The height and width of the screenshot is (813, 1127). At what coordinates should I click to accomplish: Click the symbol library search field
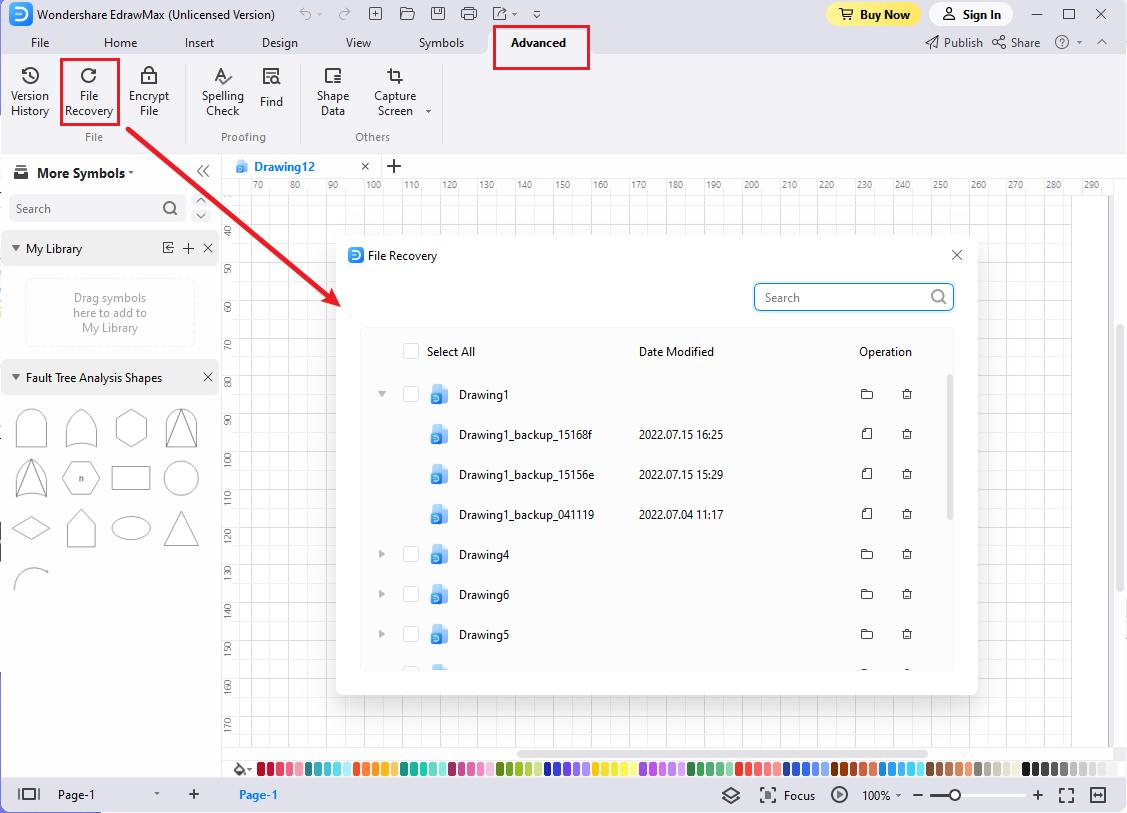click(x=97, y=208)
